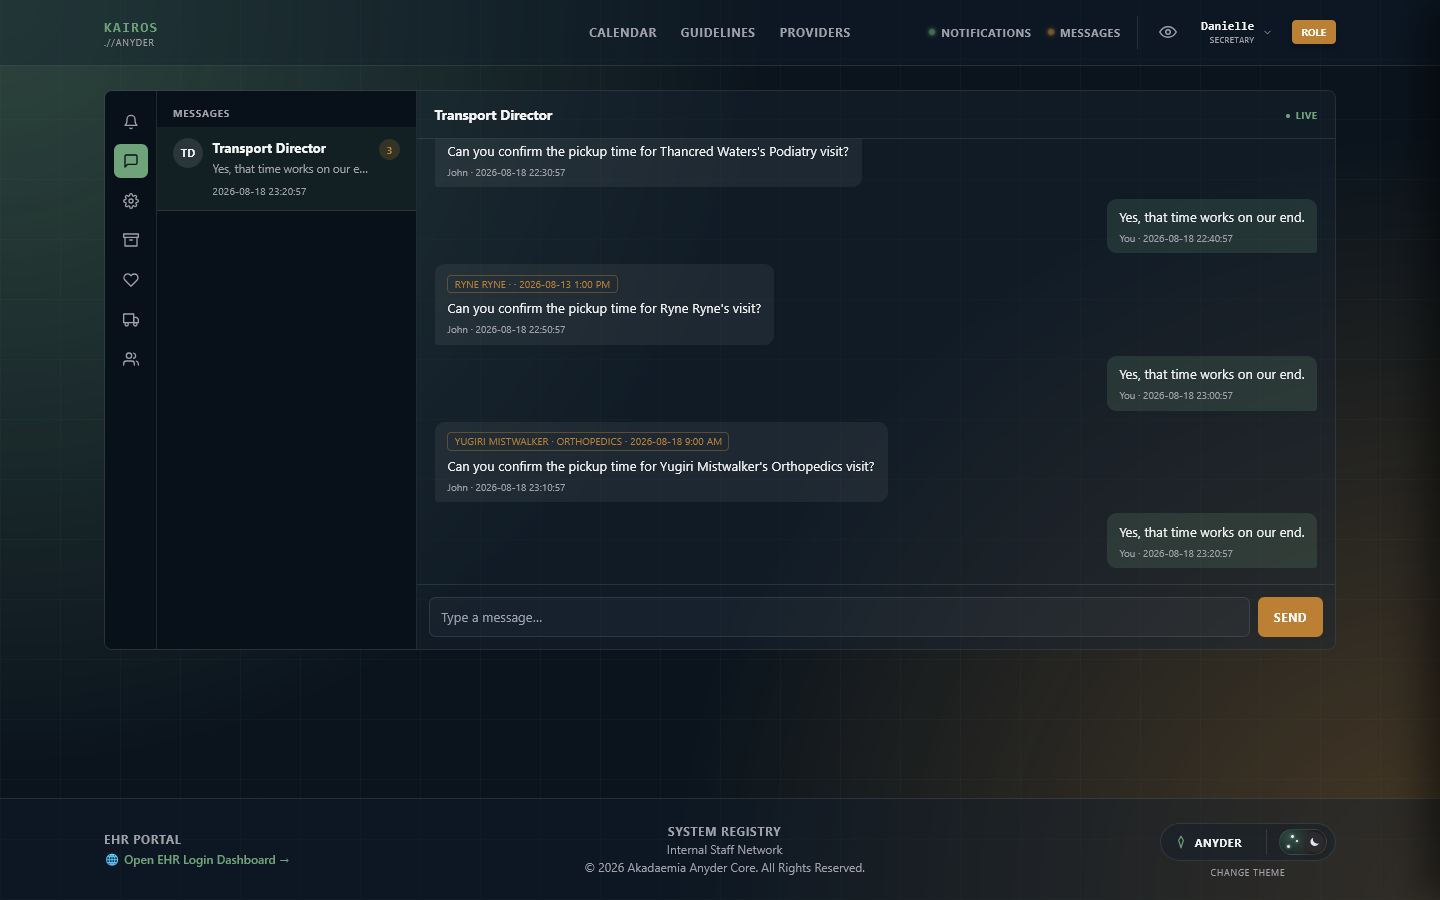Open EHR Login Dashboard link
This screenshot has width=1440, height=900.
coord(207,860)
